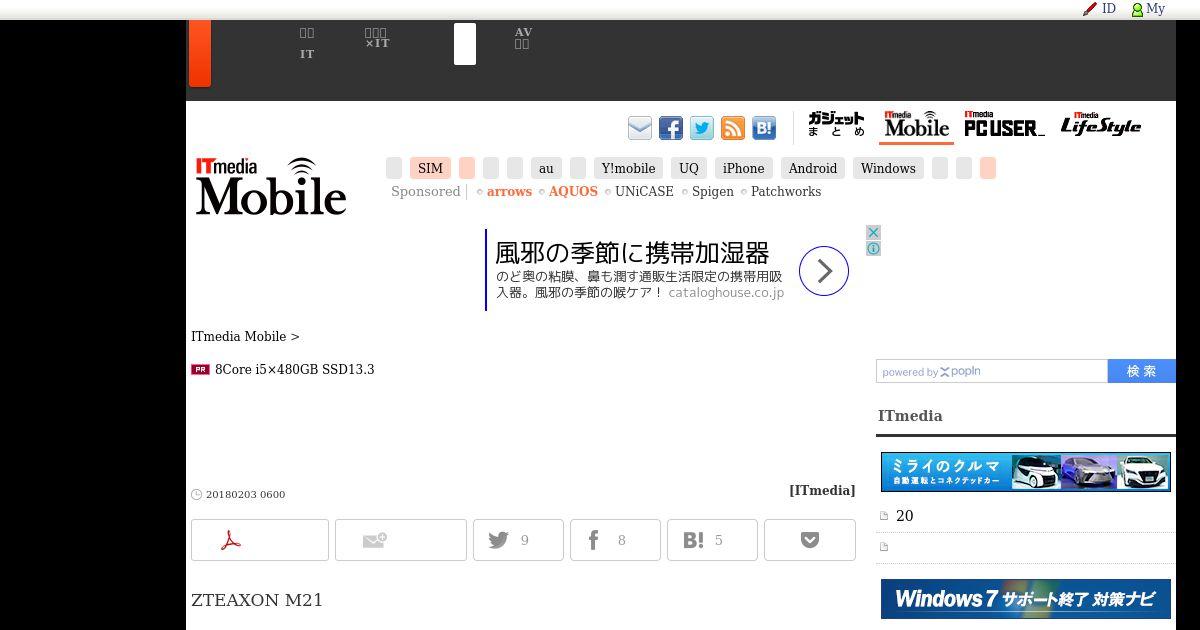
Task: Share on Facebook button showing 8
Action: coord(615,540)
